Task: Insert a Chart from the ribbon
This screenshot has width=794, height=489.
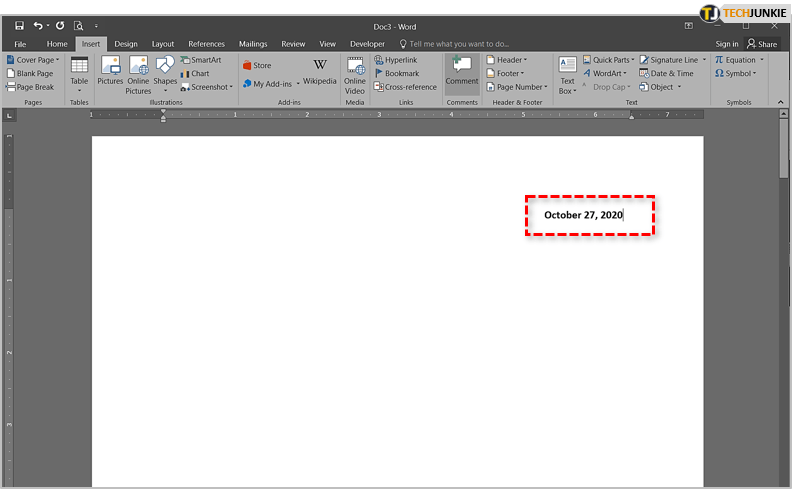Action: pos(194,73)
